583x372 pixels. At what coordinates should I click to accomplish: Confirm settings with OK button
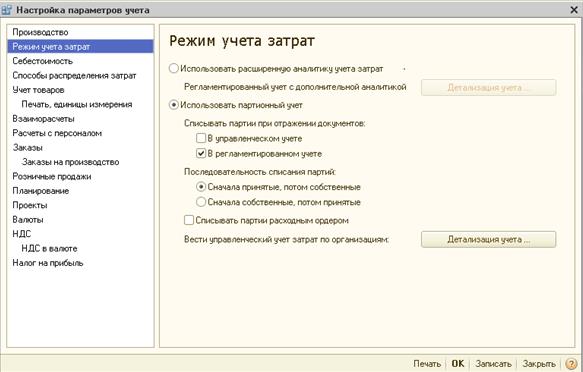(458, 364)
